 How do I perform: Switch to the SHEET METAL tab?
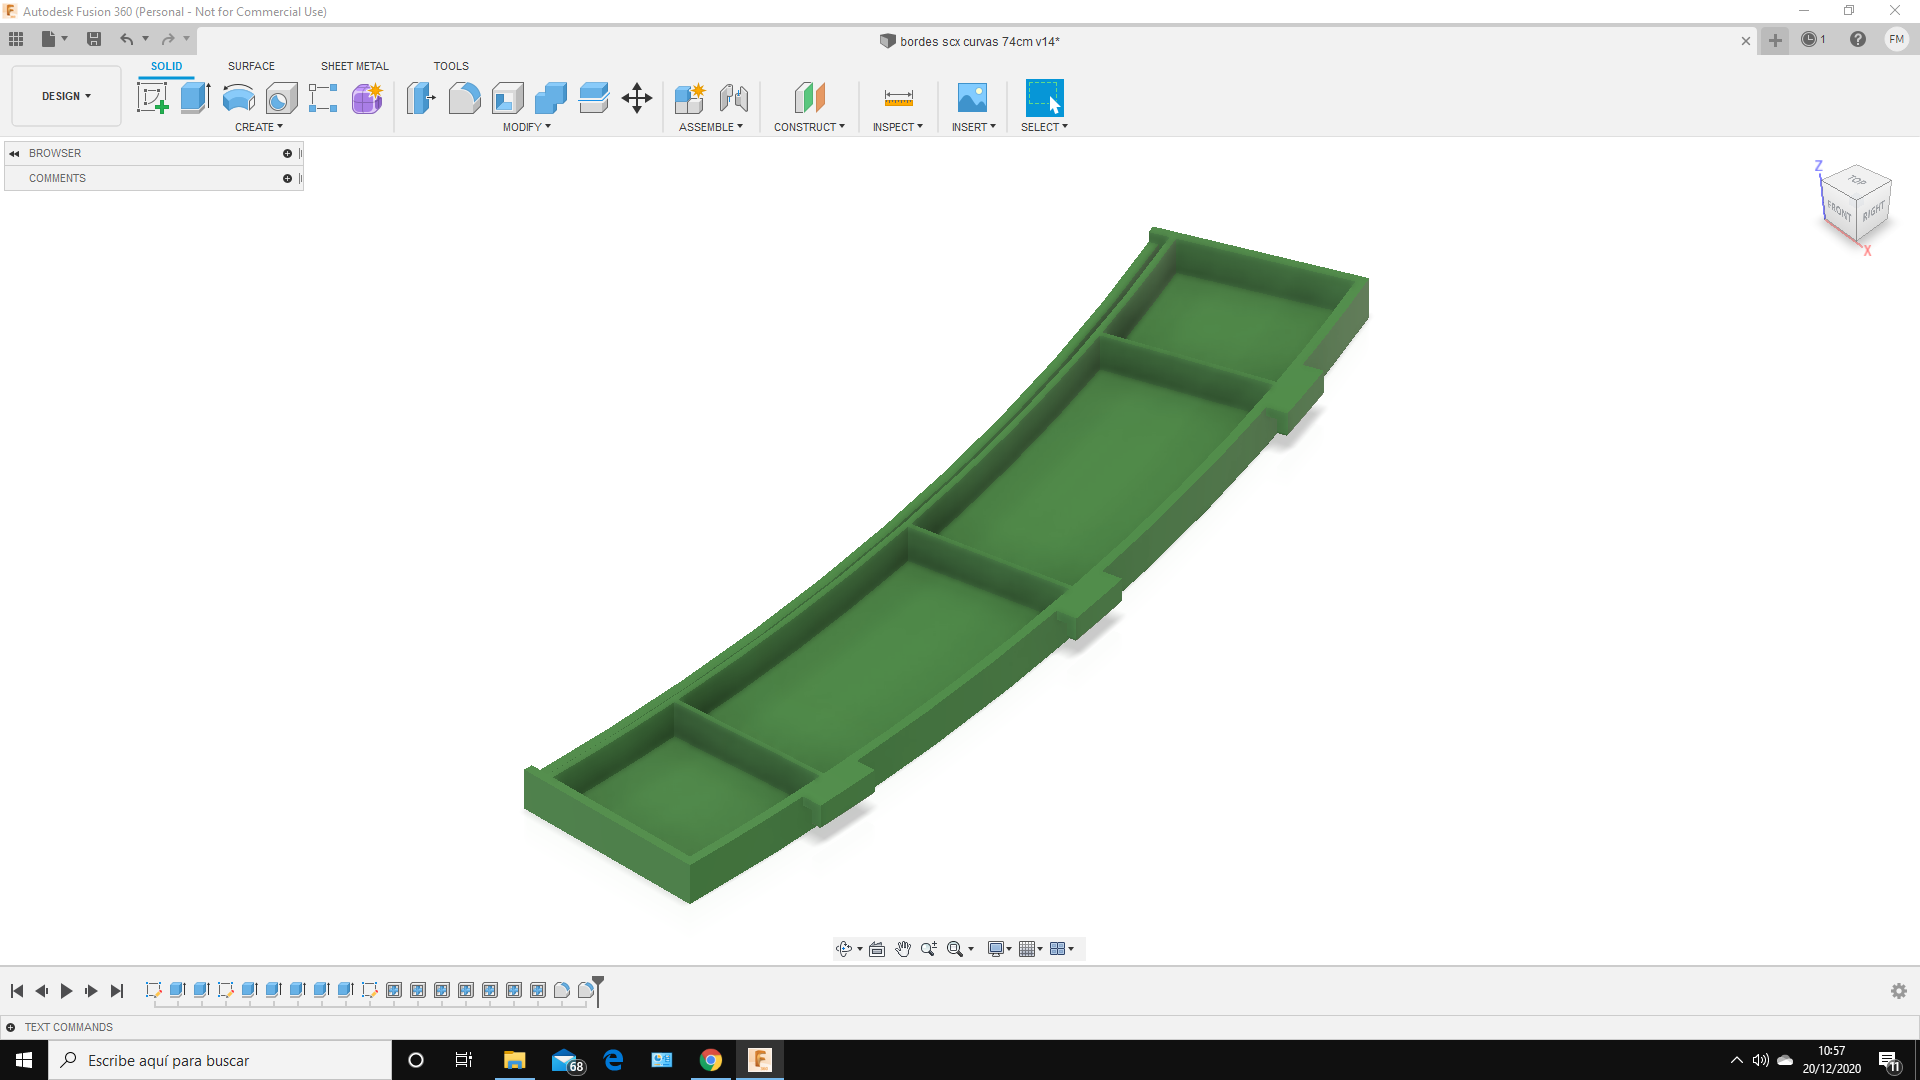(354, 66)
